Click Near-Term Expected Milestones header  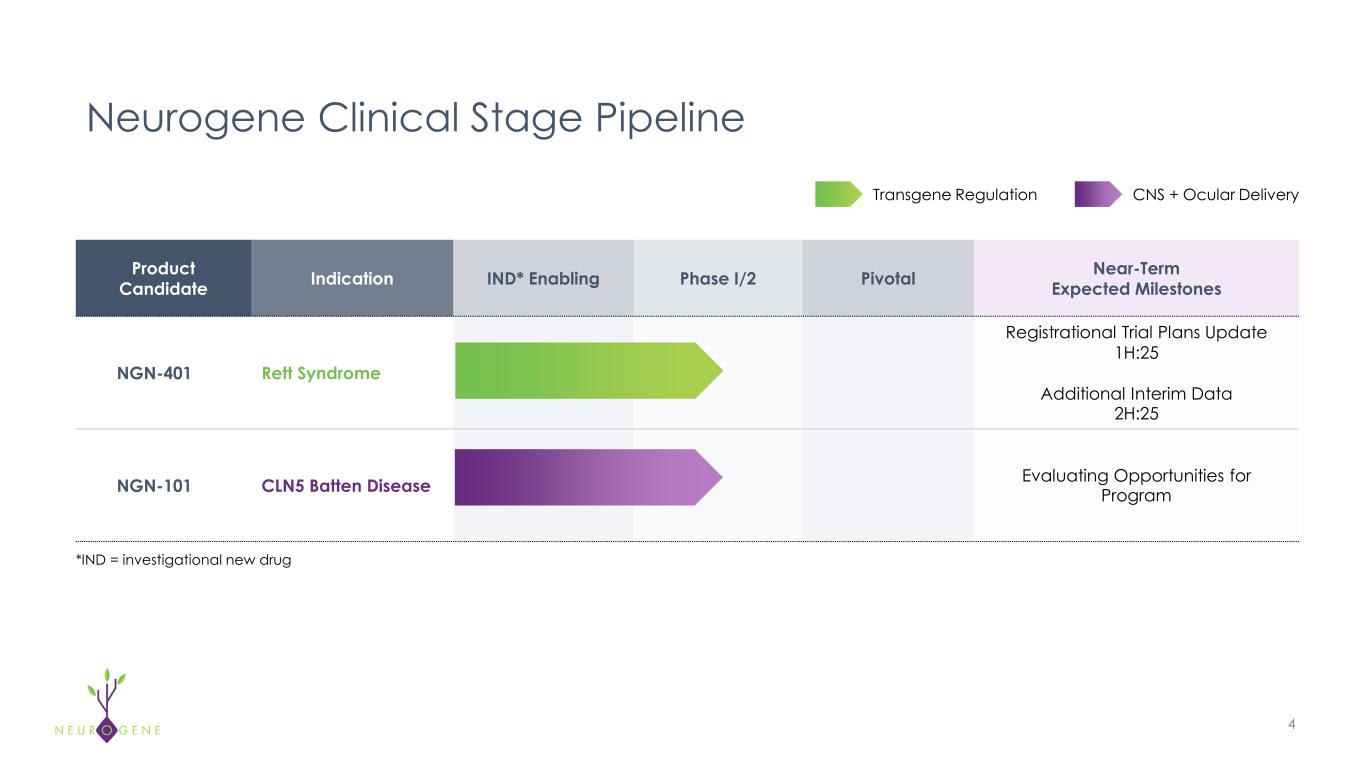pyautogui.click(x=1136, y=278)
